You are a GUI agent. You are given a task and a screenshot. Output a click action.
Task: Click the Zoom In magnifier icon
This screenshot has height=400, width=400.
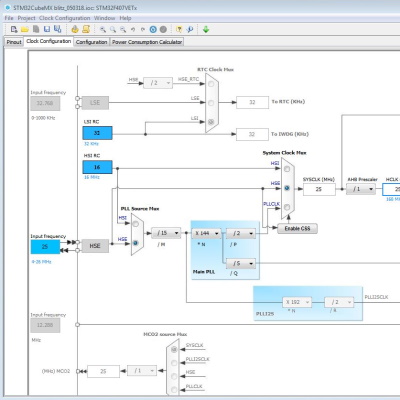coord(103,30)
